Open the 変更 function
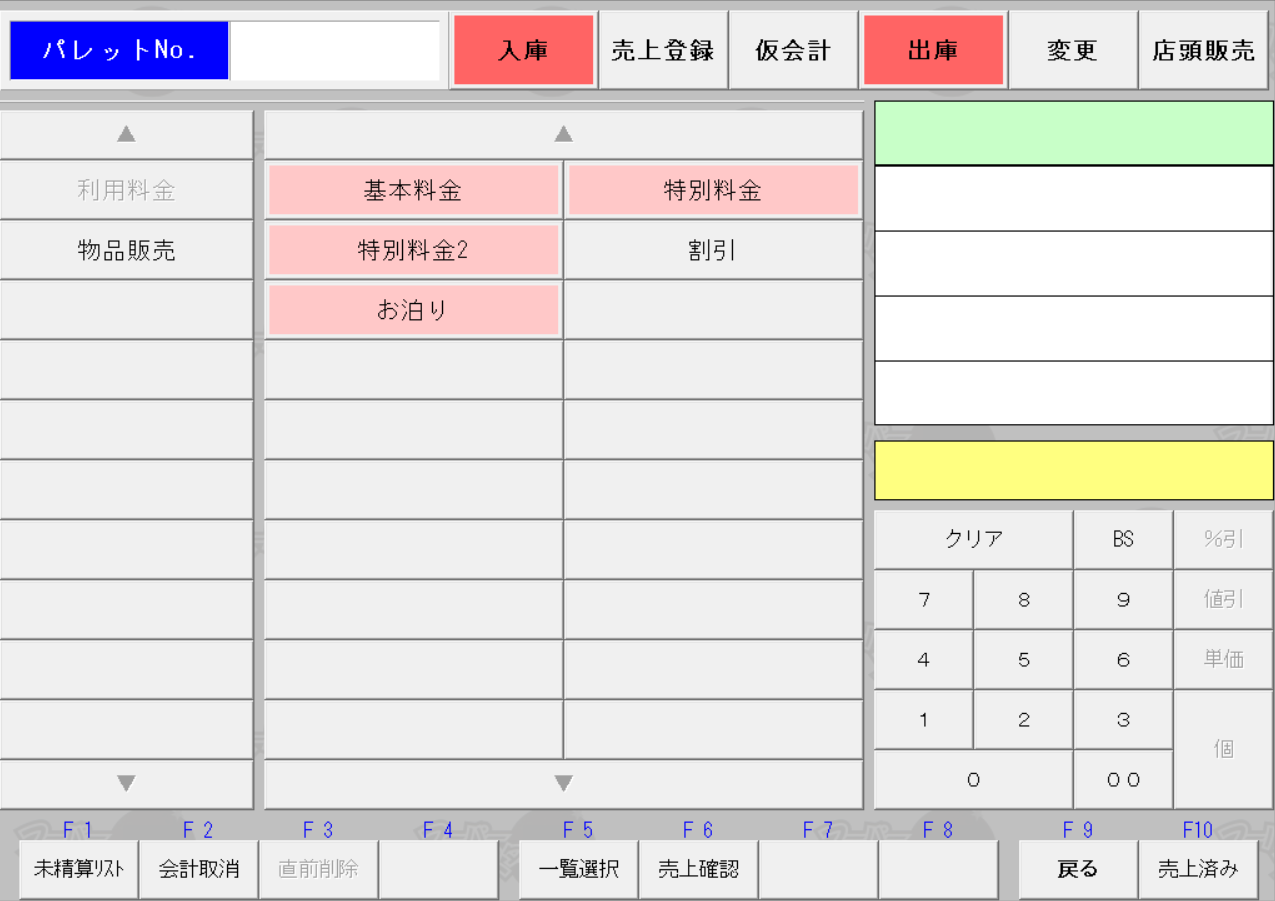Screen dimensions: 1275x901 point(1073,50)
